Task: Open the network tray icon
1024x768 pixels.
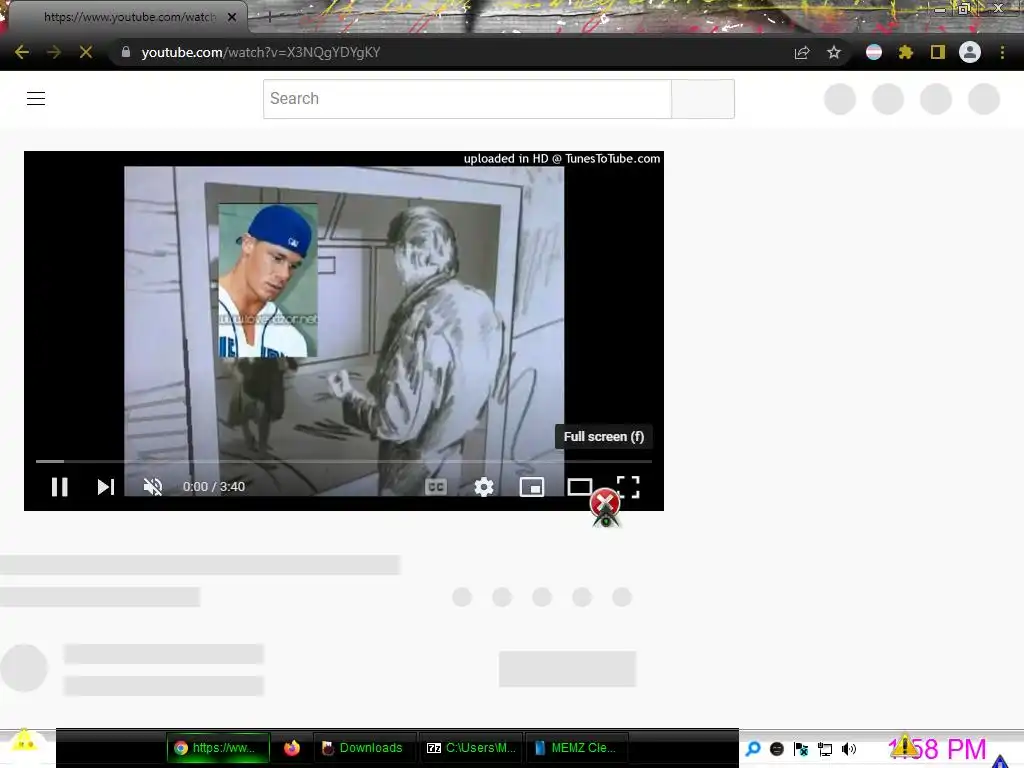Action: click(x=825, y=749)
